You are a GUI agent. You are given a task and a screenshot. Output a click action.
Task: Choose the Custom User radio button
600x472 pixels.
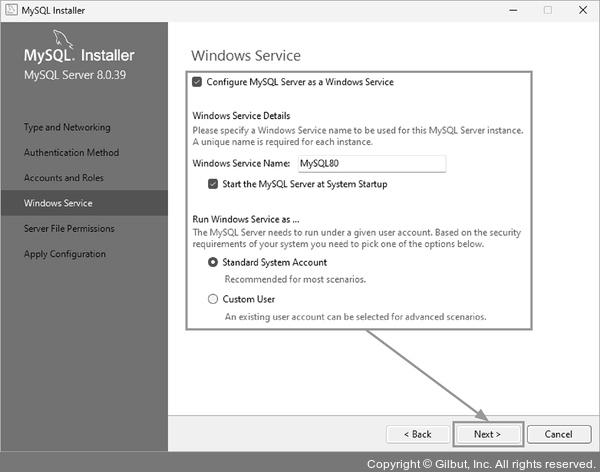pyautogui.click(x=213, y=299)
